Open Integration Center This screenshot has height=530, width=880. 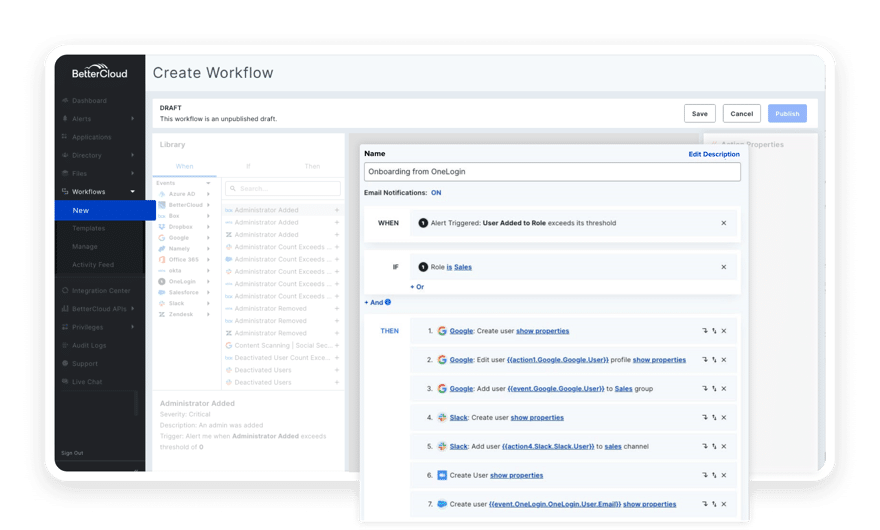(x=101, y=291)
